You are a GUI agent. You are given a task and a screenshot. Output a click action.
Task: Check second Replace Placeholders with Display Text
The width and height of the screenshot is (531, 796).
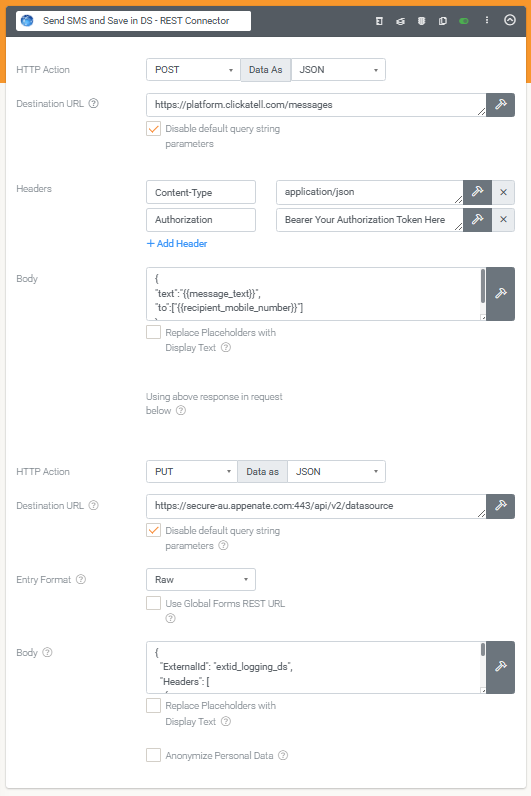[153, 706]
